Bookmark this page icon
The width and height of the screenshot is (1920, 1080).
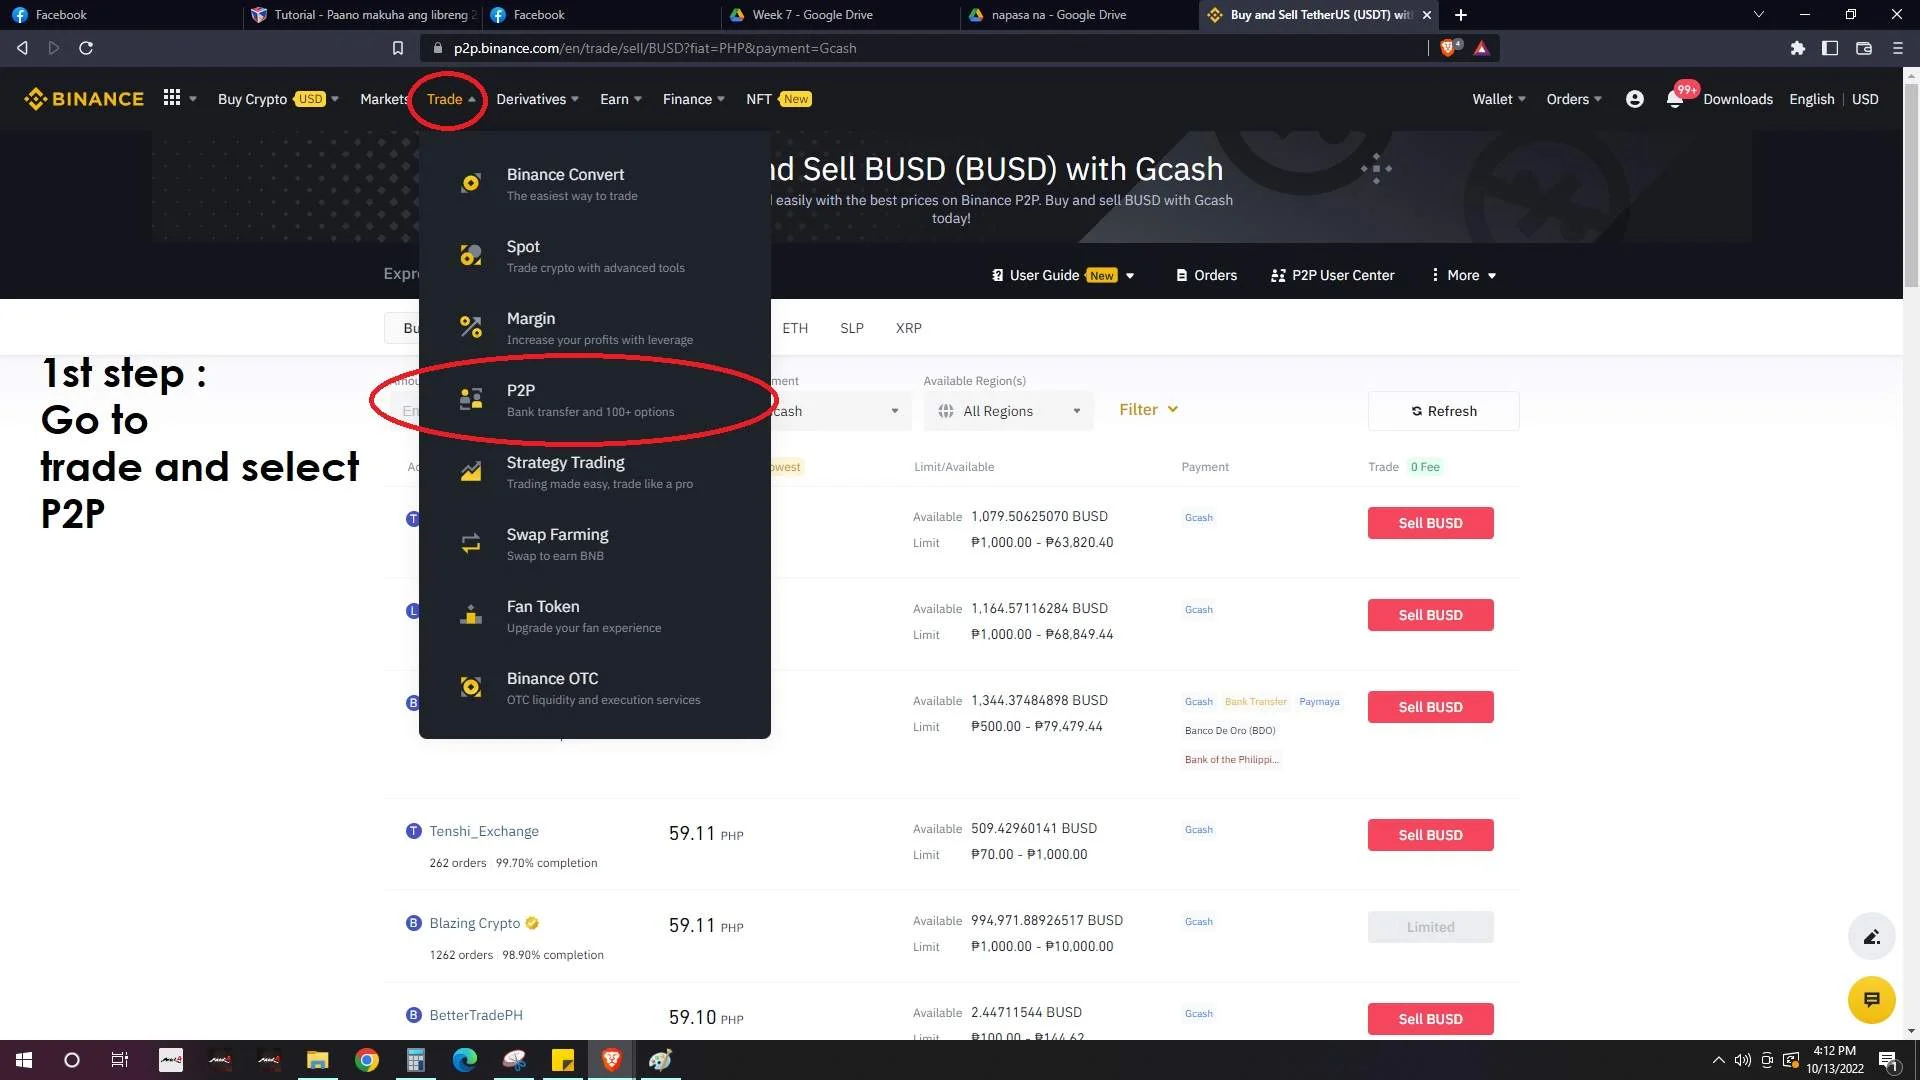click(397, 48)
